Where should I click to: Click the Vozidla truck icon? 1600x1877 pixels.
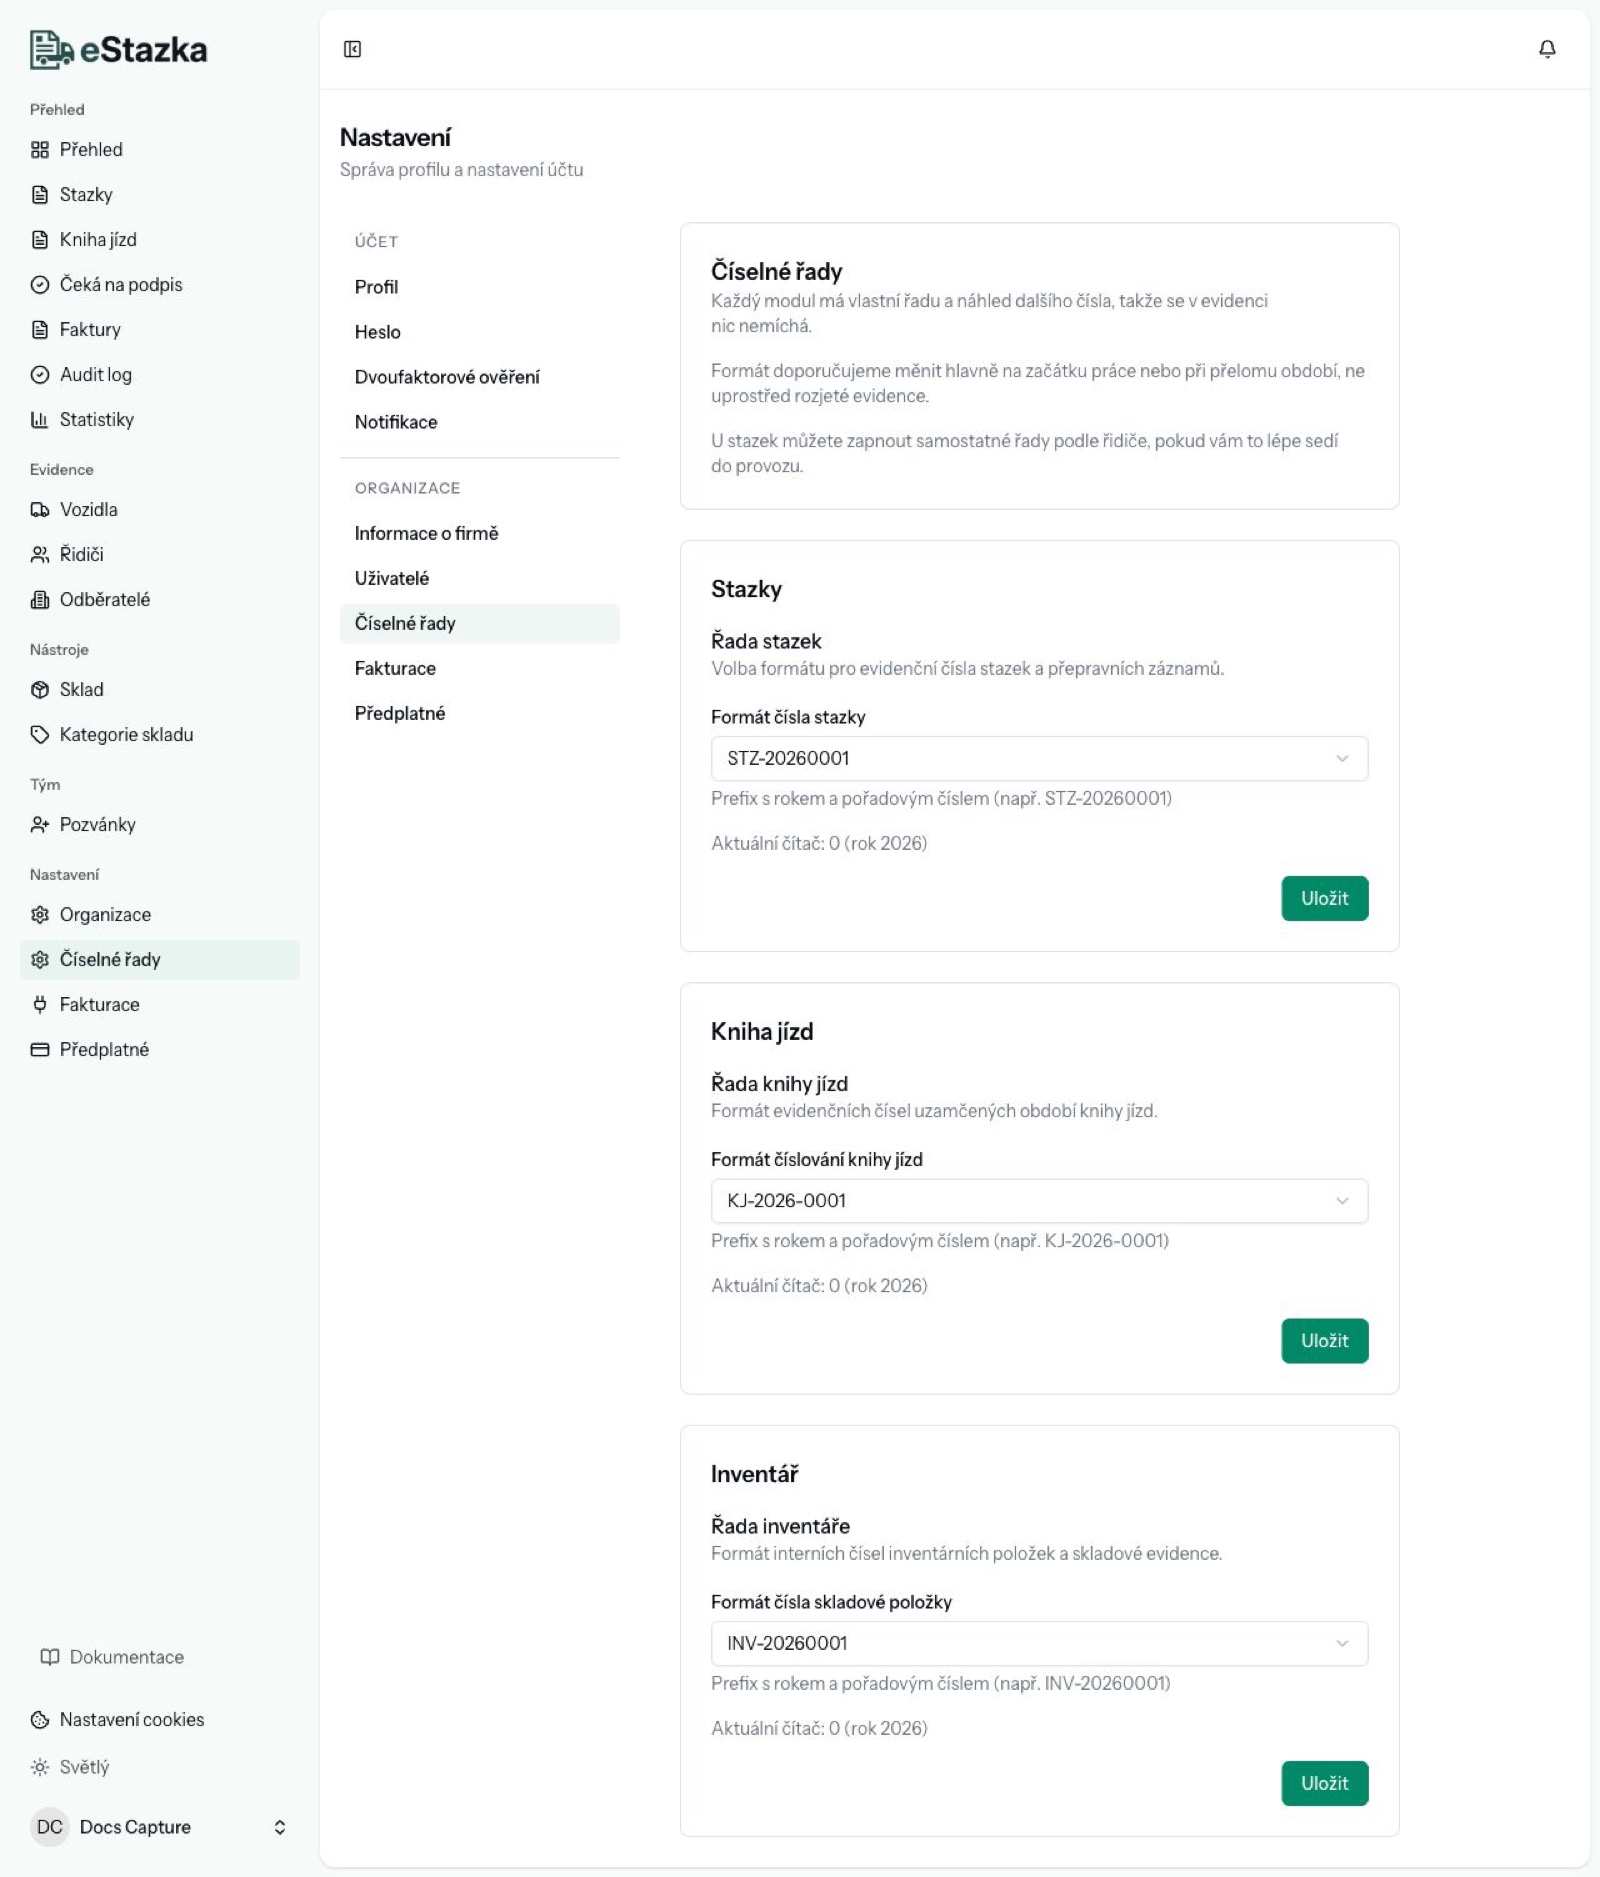[40, 510]
